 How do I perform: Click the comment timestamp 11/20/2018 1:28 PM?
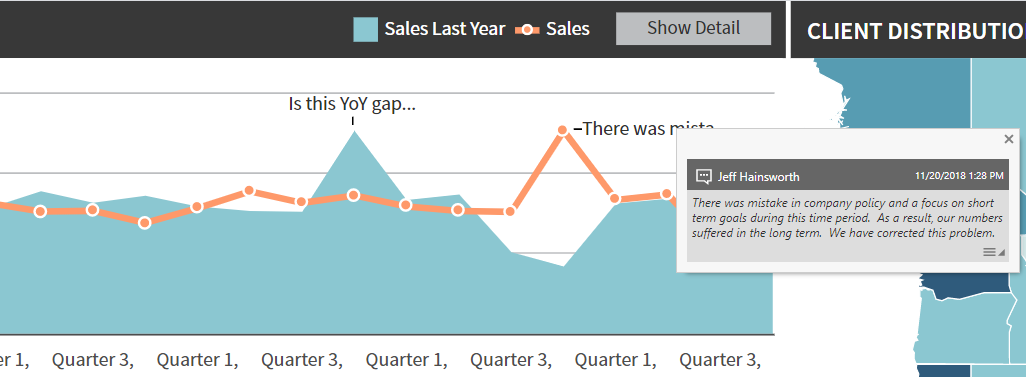click(x=959, y=176)
